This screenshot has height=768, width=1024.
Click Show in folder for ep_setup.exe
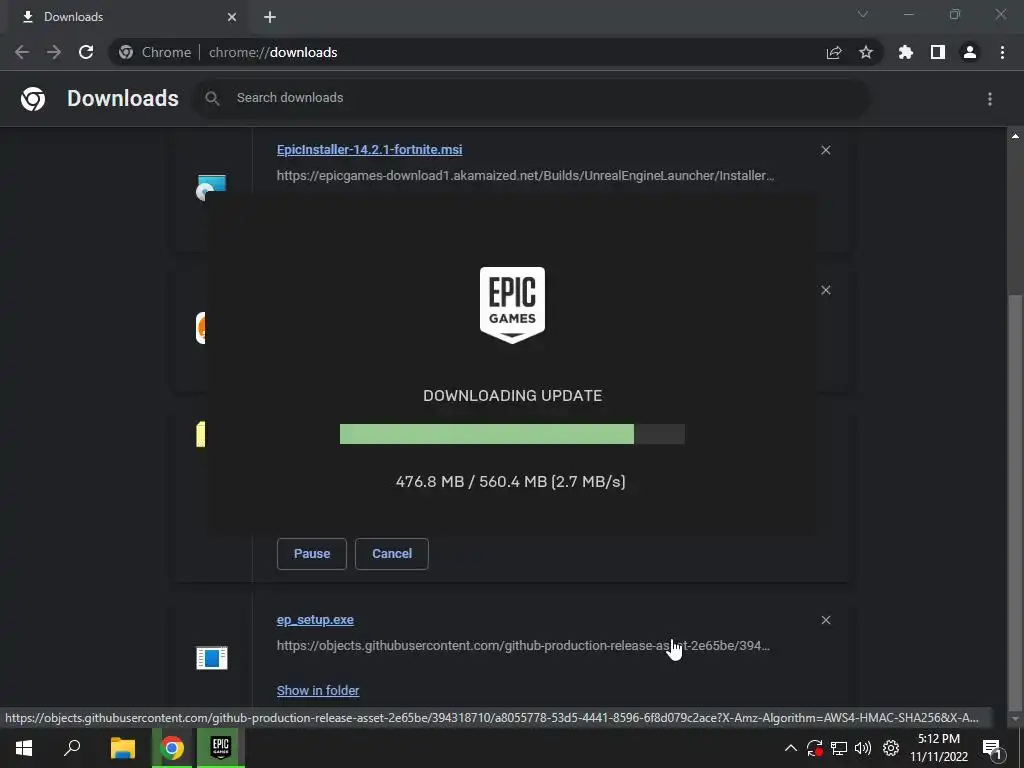click(317, 690)
